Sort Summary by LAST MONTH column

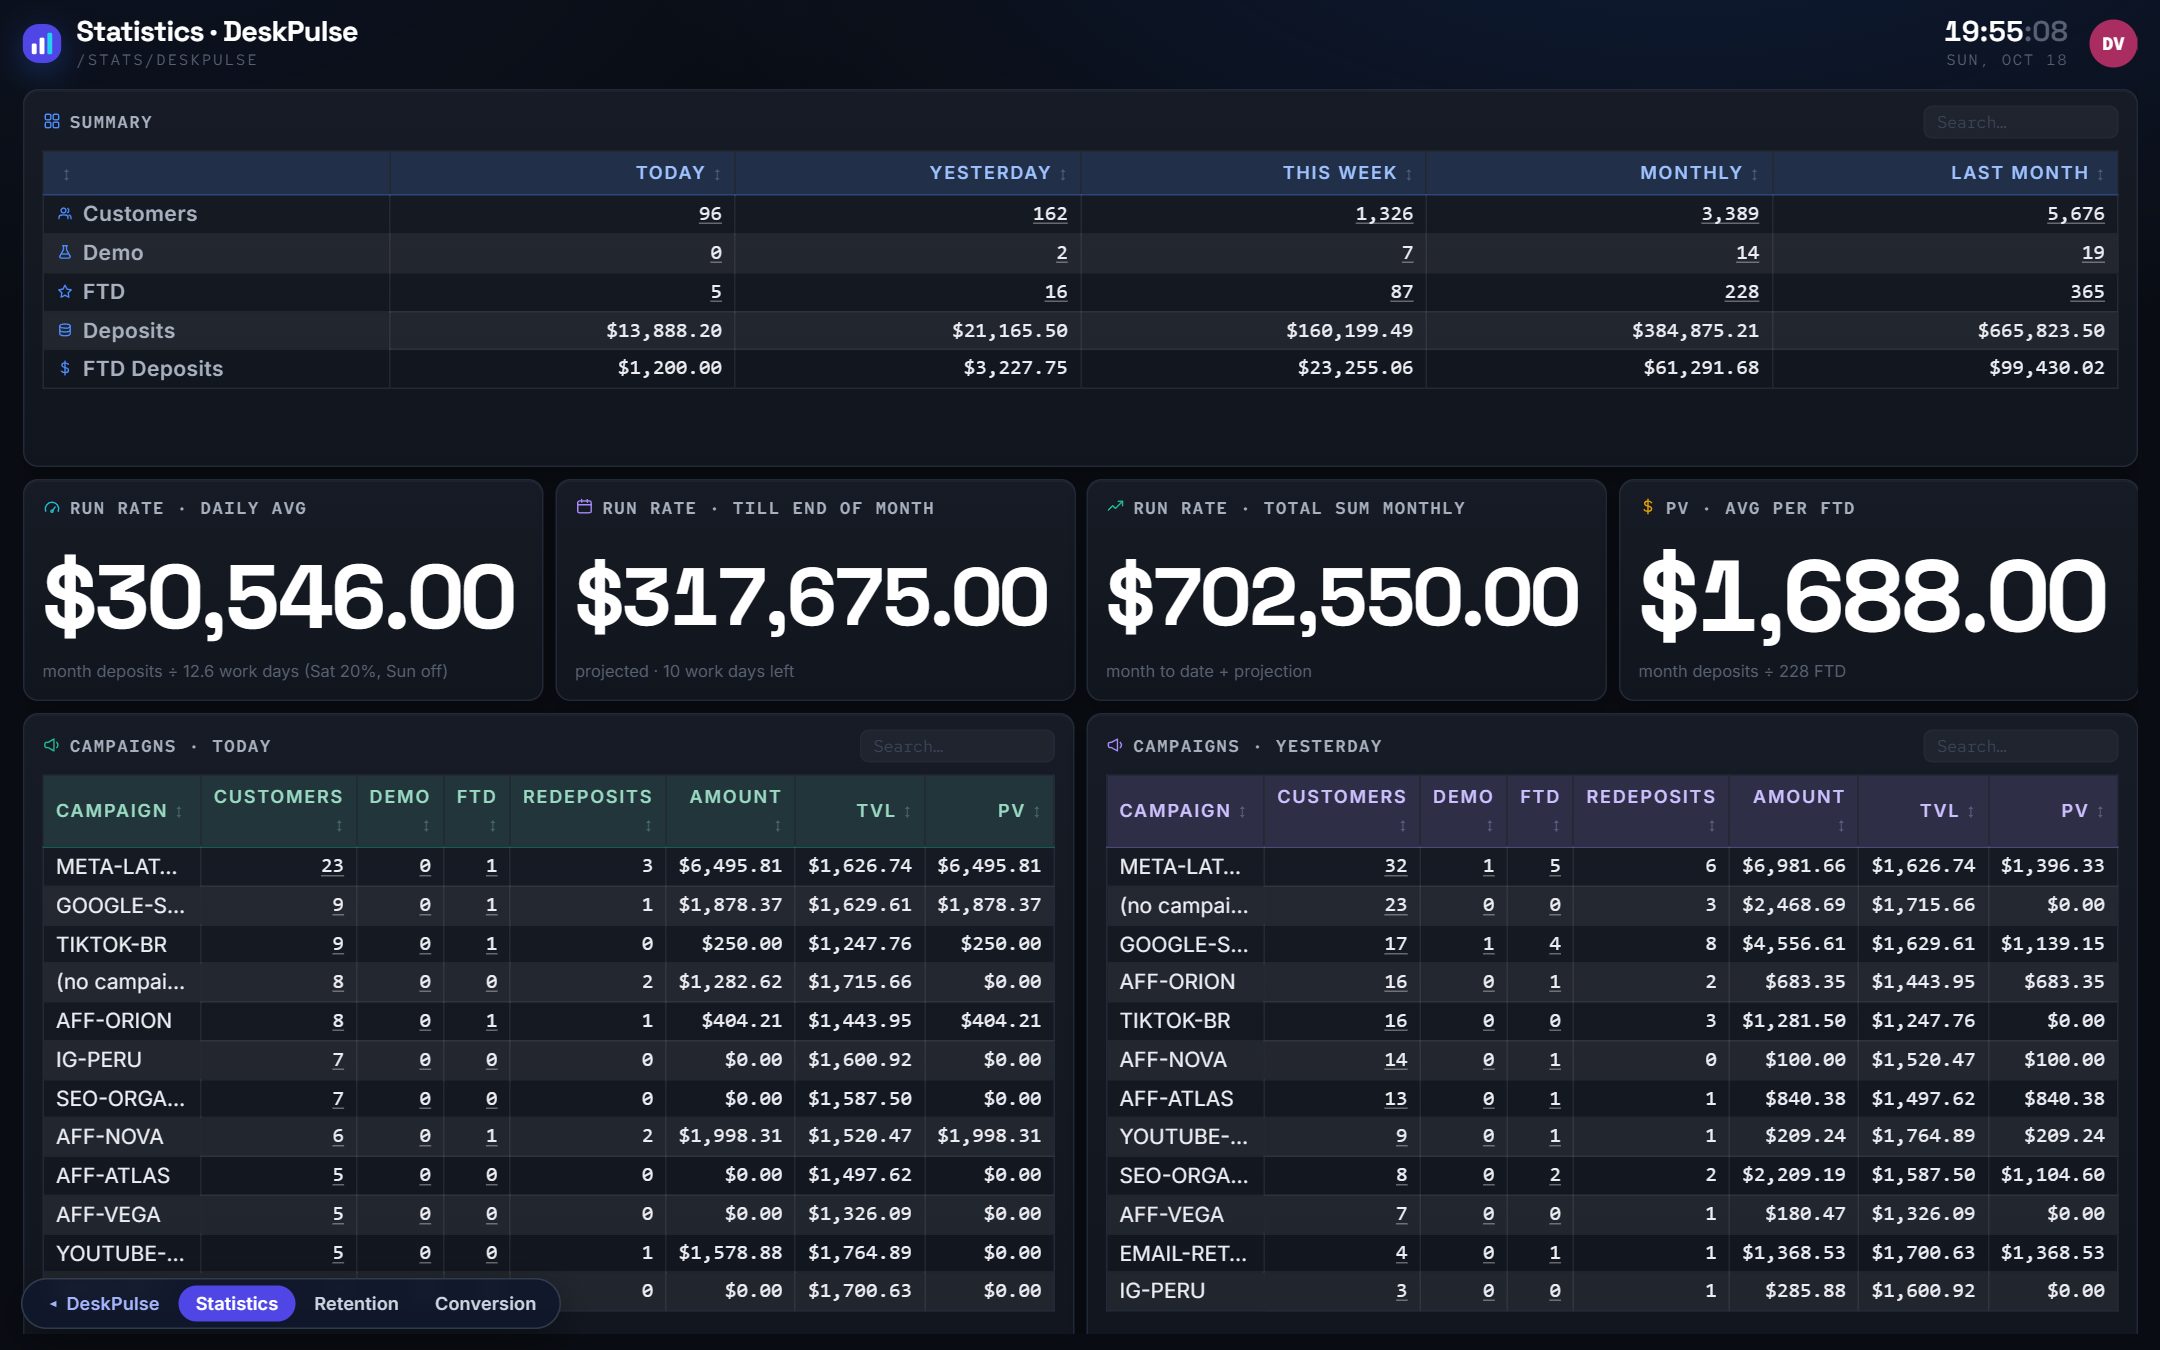[1946, 173]
